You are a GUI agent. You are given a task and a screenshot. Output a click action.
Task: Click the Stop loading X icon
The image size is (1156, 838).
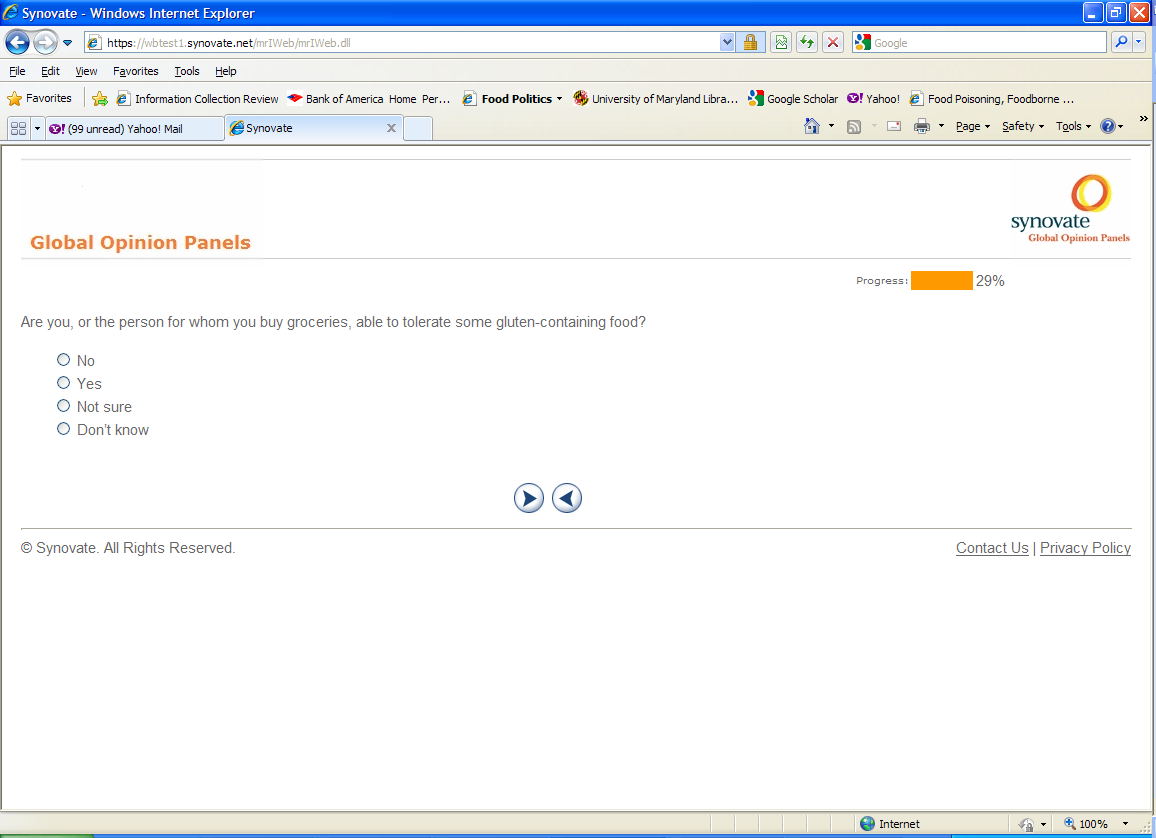pyautogui.click(x=832, y=43)
